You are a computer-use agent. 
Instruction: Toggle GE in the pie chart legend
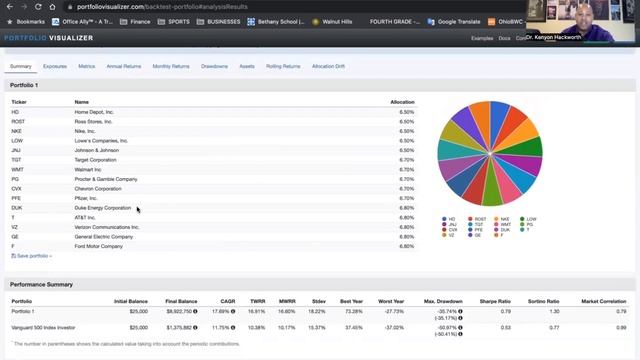(474, 235)
